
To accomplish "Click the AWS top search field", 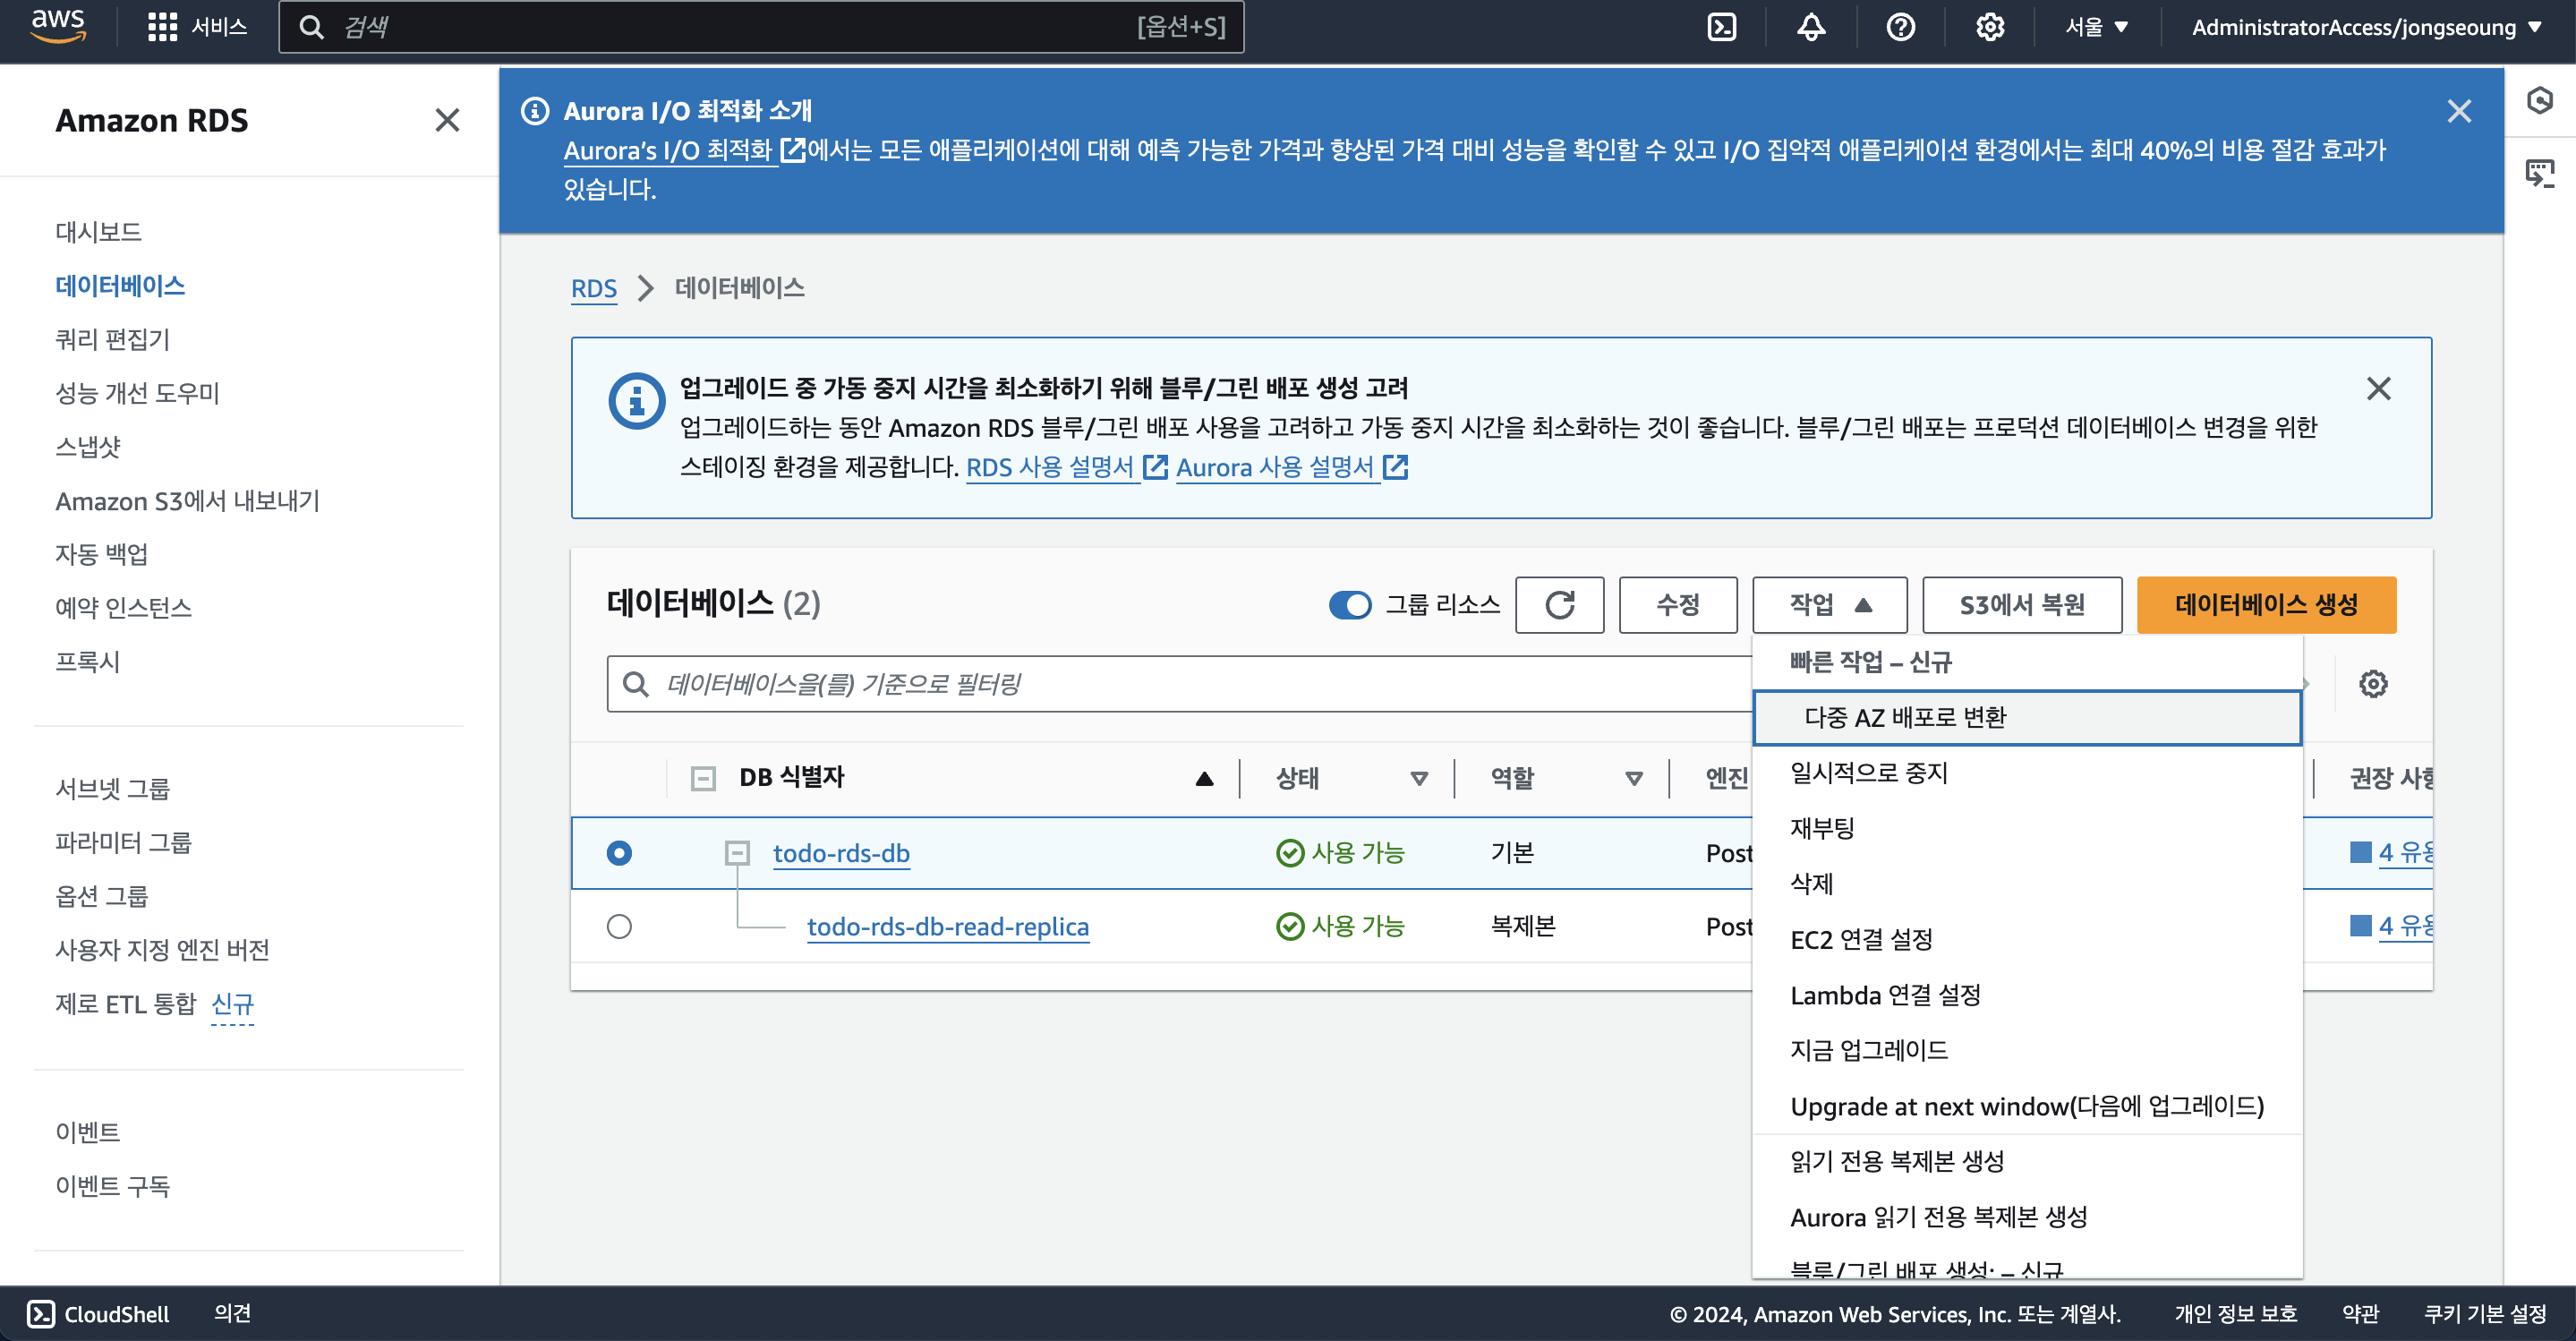I will pyautogui.click(x=761, y=27).
